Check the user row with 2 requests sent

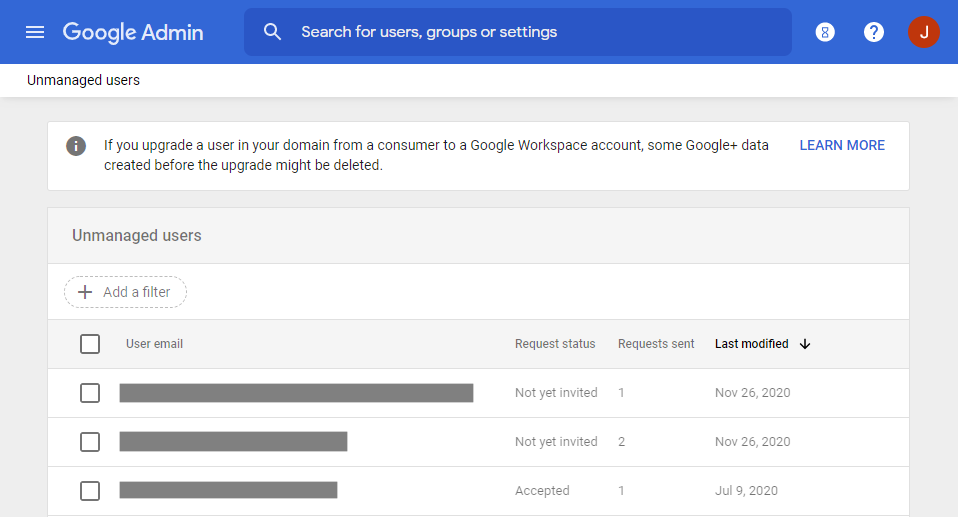click(x=90, y=442)
